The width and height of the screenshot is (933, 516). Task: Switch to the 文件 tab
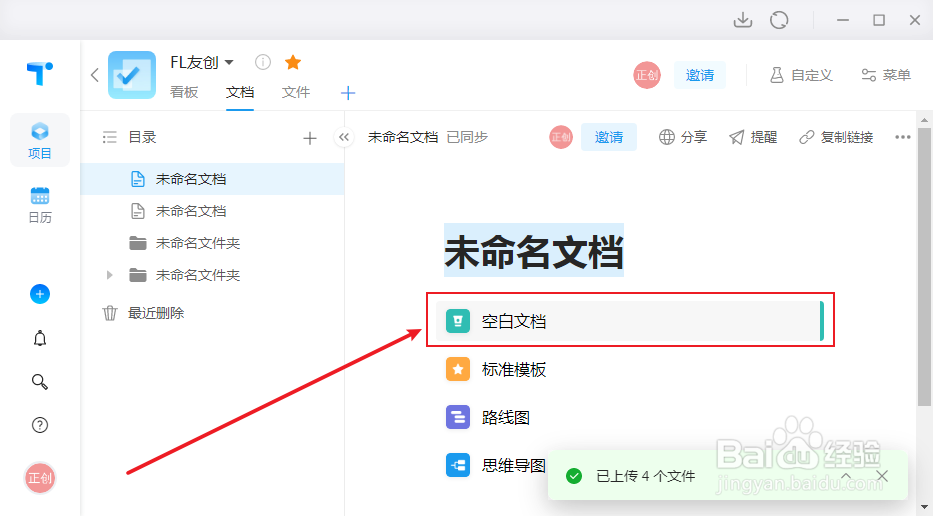pyautogui.click(x=296, y=92)
